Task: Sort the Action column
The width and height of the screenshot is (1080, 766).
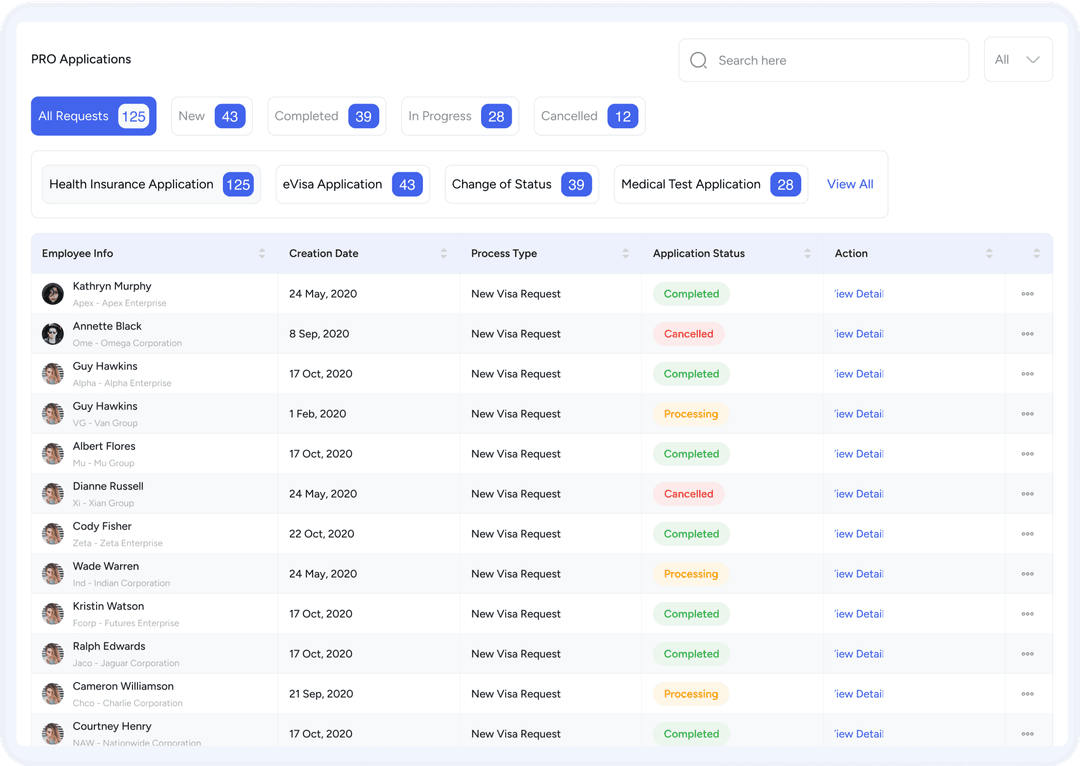Action: [989, 253]
